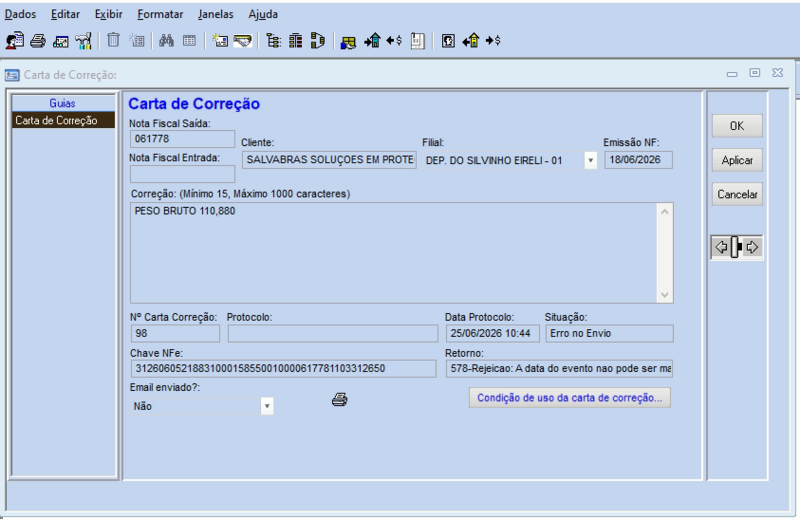This screenshot has height=519, width=800.
Task: Click the new card sparkle icon
Action: tap(220, 40)
